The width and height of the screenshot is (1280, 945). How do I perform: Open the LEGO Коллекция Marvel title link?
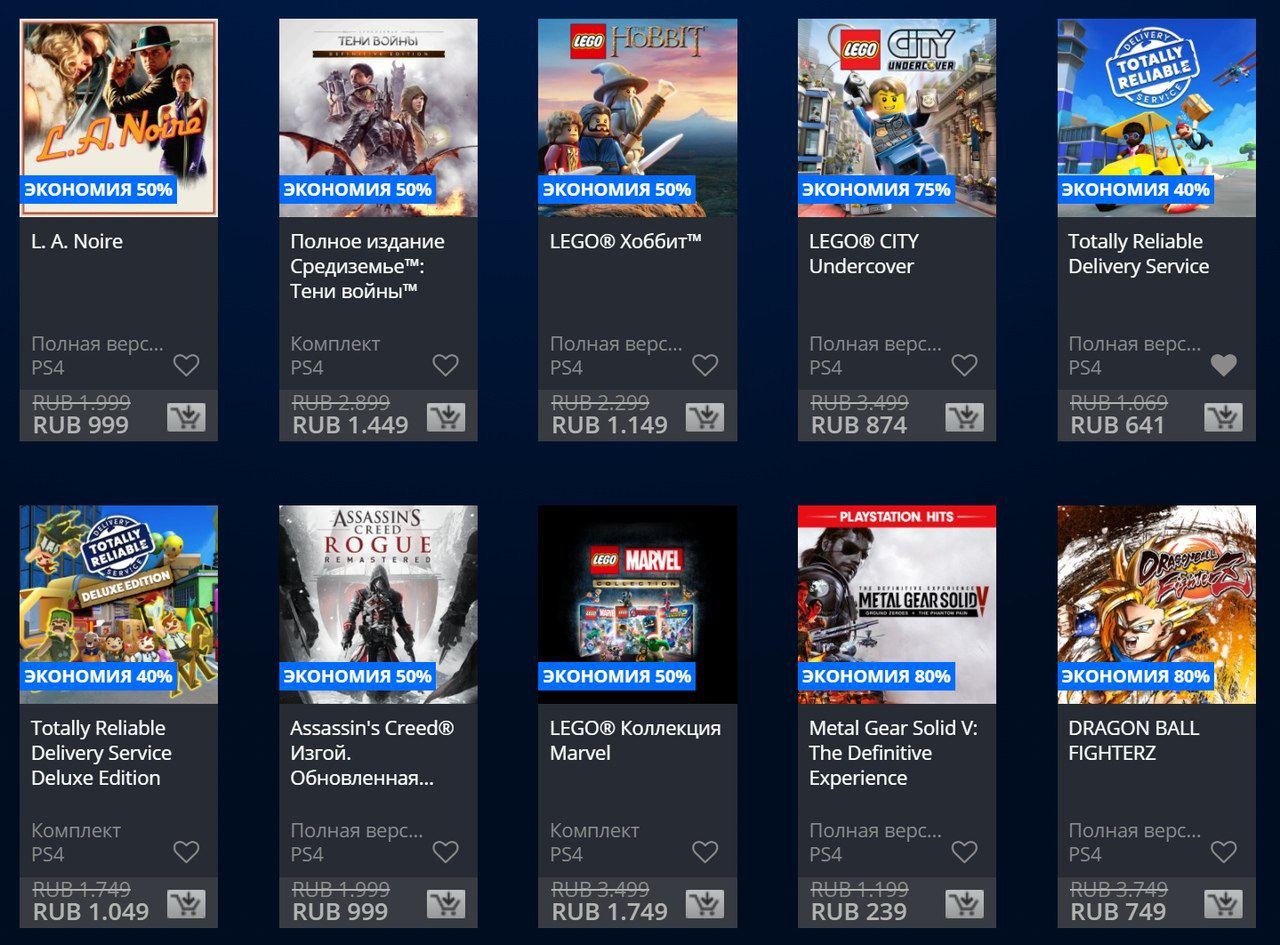(635, 741)
